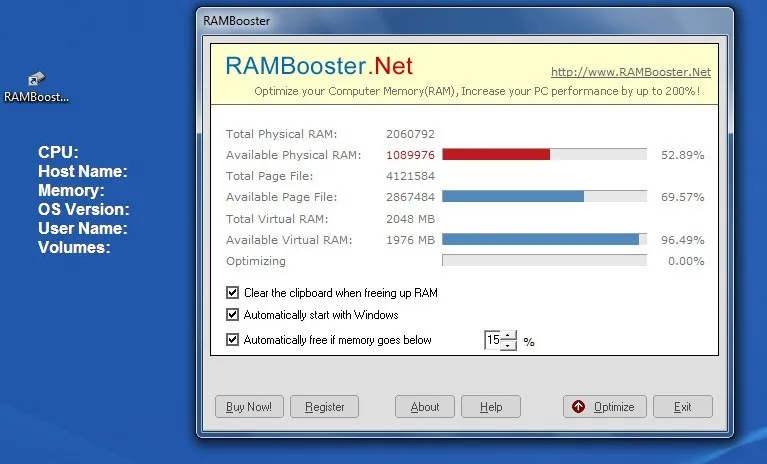Image resolution: width=767 pixels, height=464 pixels.
Task: Click the 1976 MB available virtual value
Action: pos(410,240)
